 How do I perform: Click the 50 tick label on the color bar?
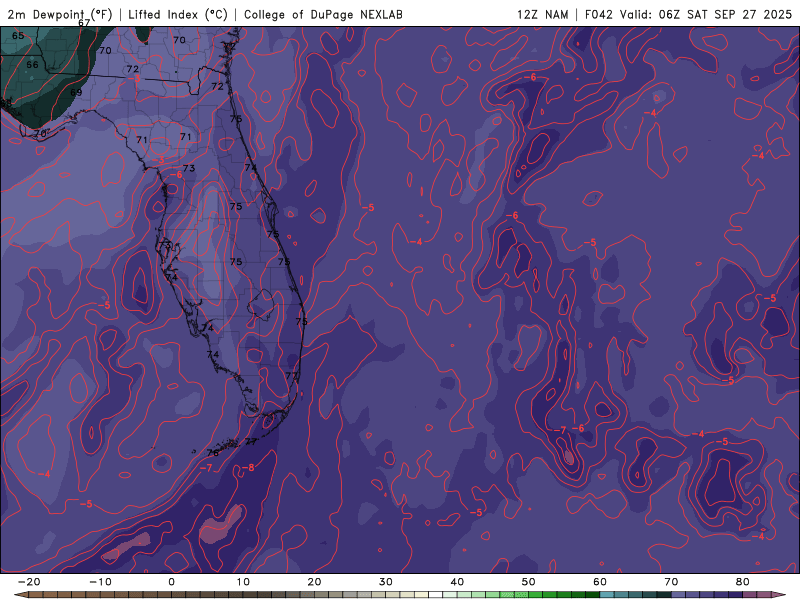[529, 582]
